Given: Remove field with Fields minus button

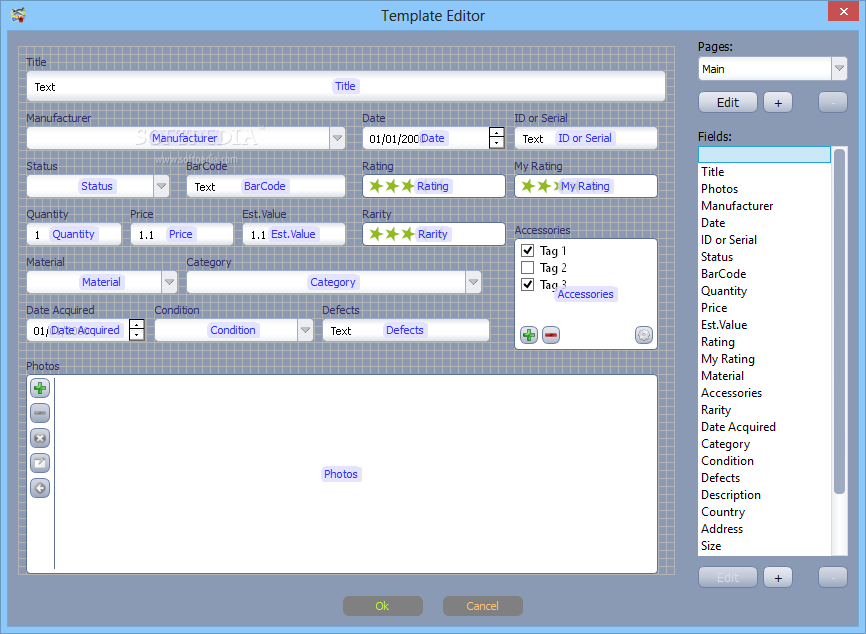Looking at the screenshot, I should pyautogui.click(x=832, y=578).
